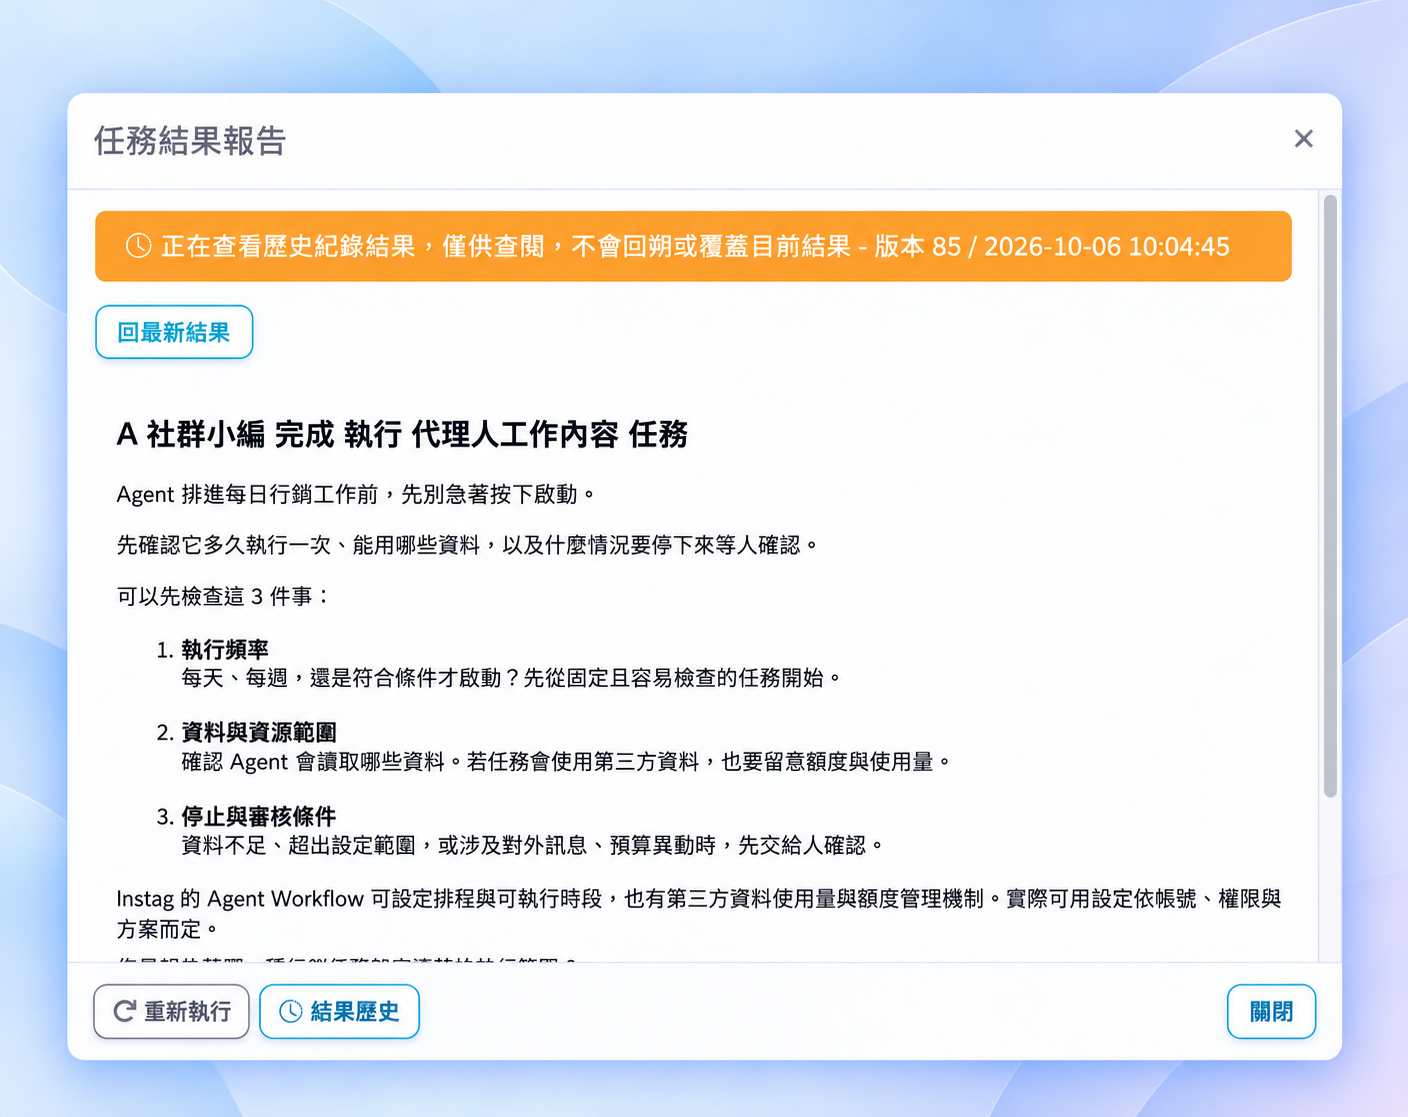This screenshot has height=1117, width=1408.
Task: Click list item heading 停止與審核條件
Action: [259, 817]
